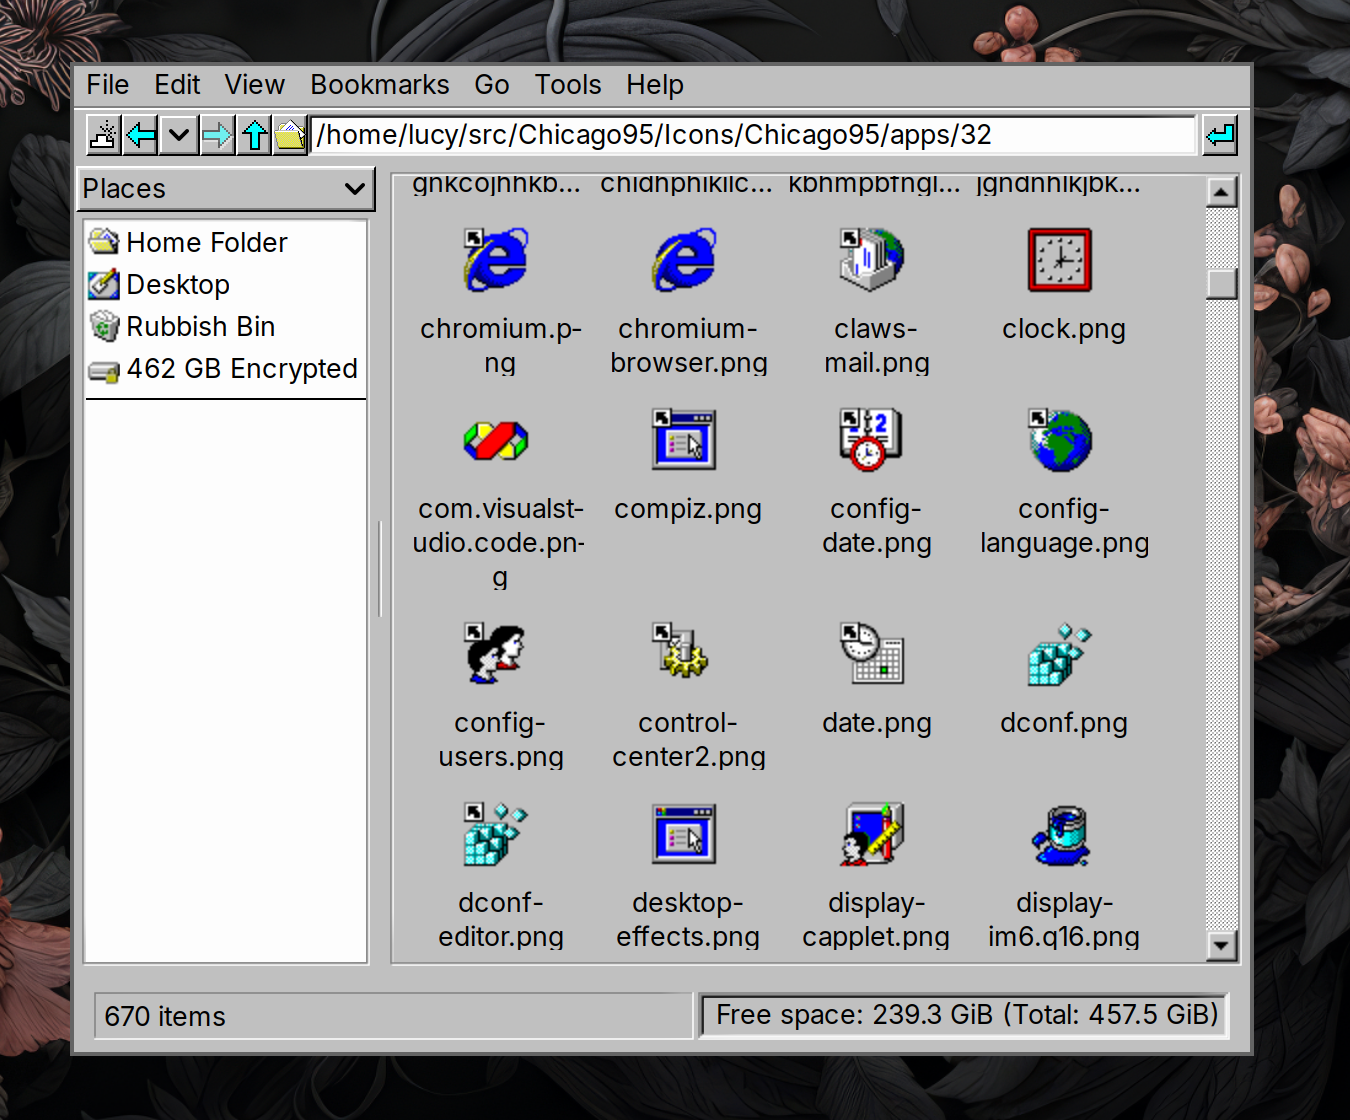
Task: Open the Help menu
Action: 654,85
